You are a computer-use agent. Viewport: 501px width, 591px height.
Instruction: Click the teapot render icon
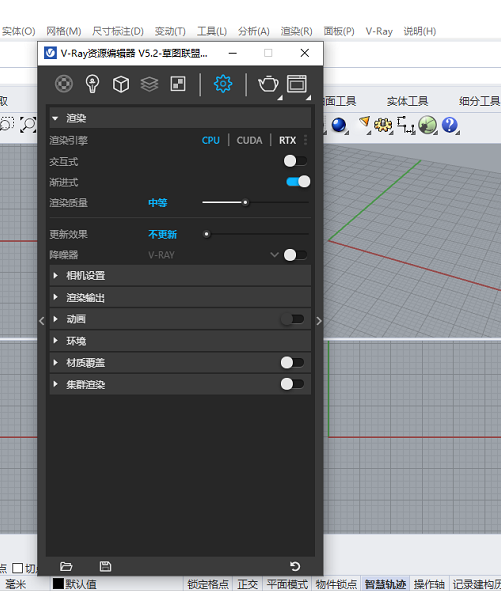point(268,84)
